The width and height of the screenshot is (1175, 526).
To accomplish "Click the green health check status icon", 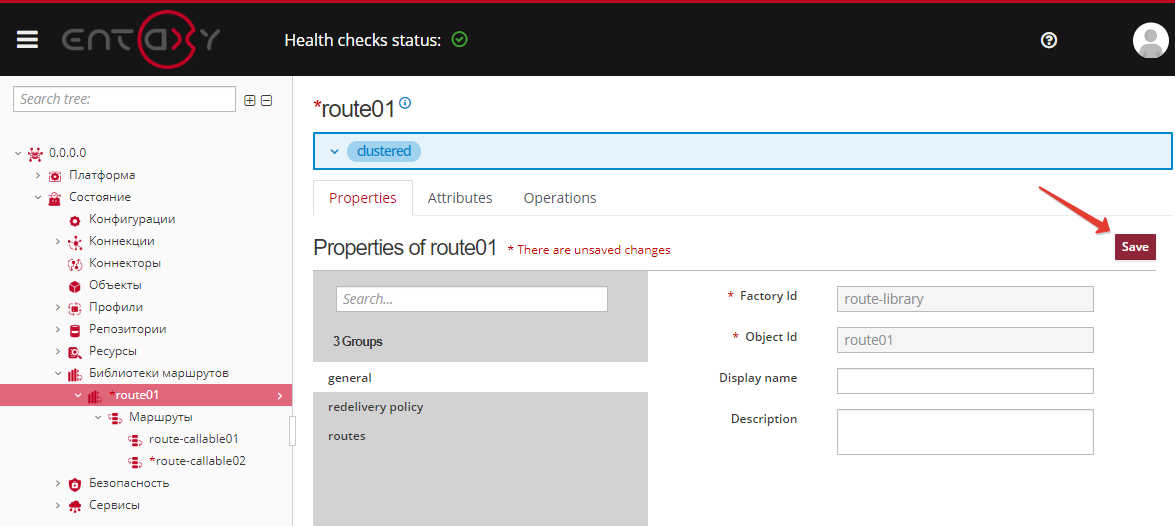I will pyautogui.click(x=459, y=40).
